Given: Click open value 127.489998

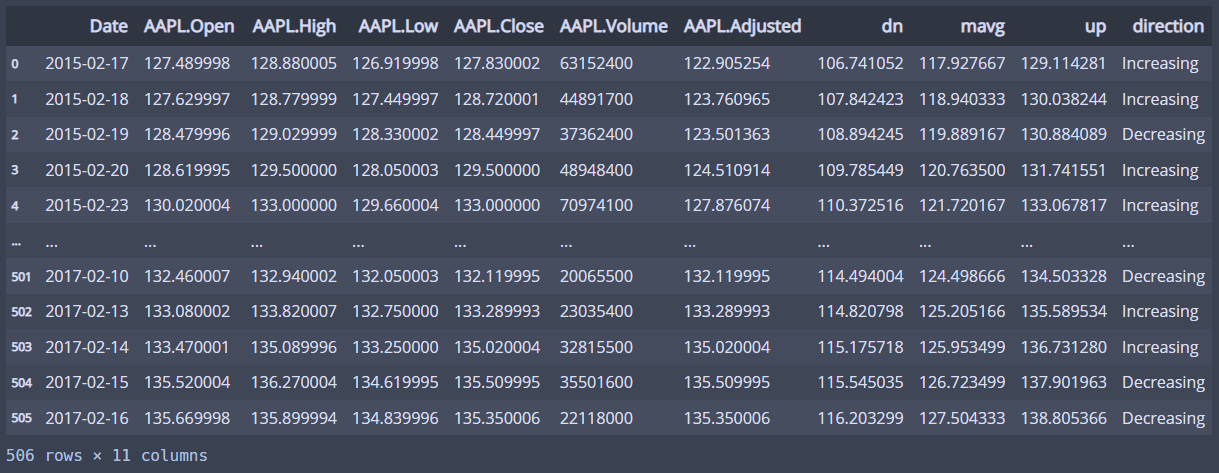Looking at the screenshot, I should pos(187,63).
